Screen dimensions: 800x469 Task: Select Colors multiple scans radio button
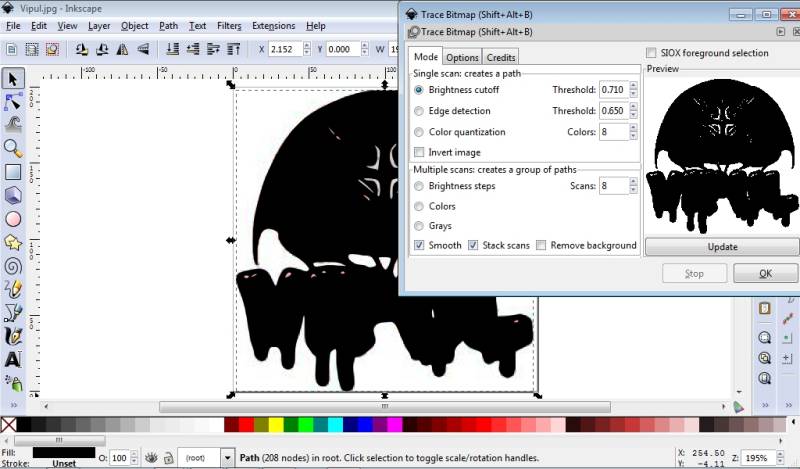tap(419, 206)
